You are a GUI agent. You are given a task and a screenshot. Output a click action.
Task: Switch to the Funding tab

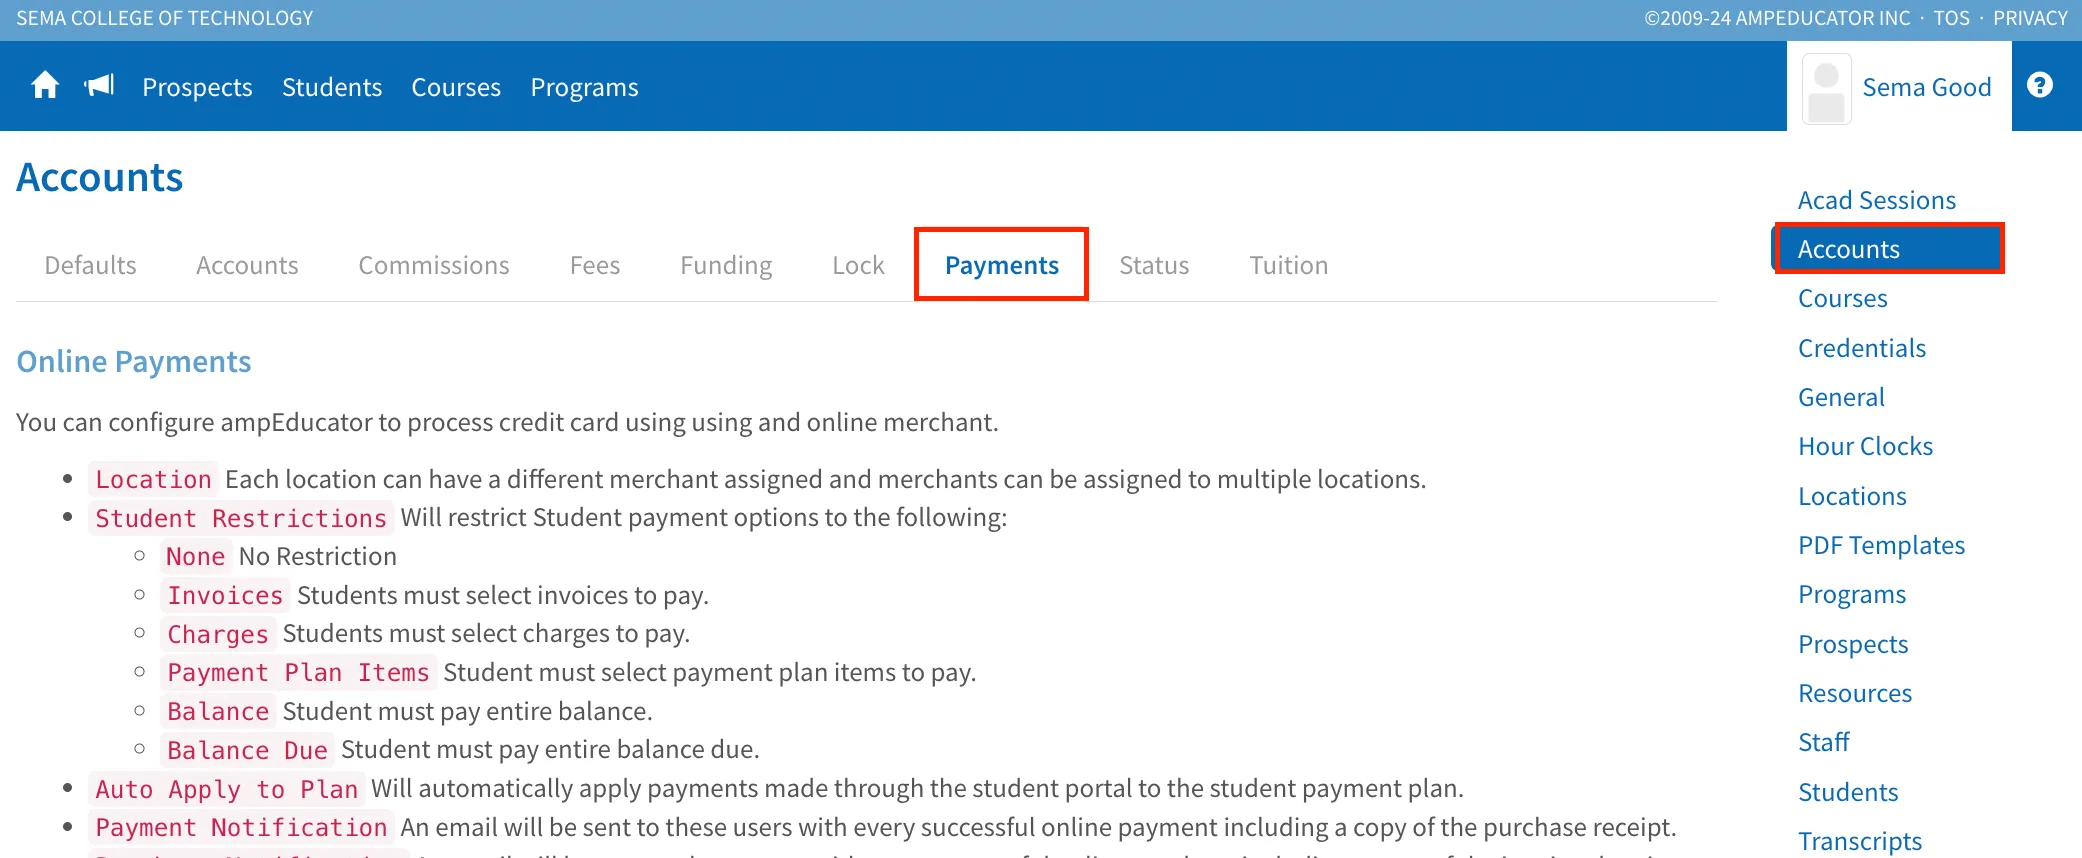pyautogui.click(x=726, y=265)
